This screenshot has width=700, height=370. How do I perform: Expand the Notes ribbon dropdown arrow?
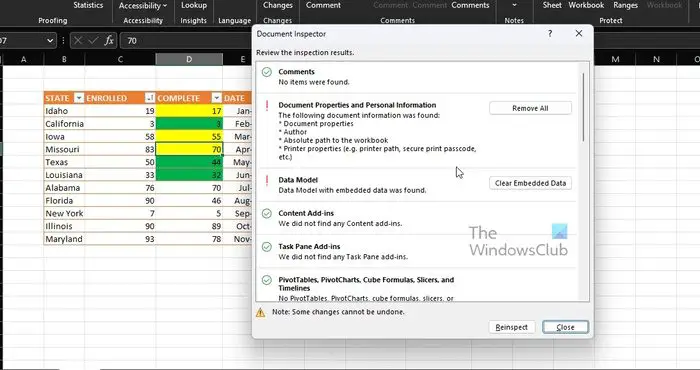click(x=514, y=5)
